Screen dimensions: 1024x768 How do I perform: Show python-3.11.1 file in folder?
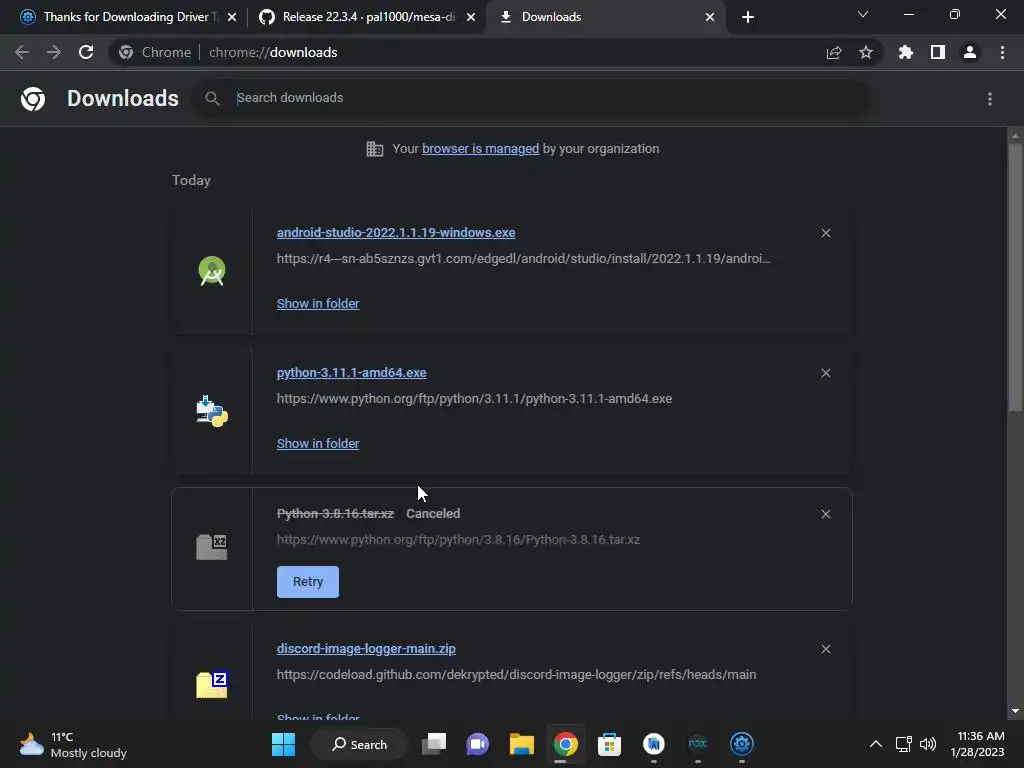[x=318, y=443]
